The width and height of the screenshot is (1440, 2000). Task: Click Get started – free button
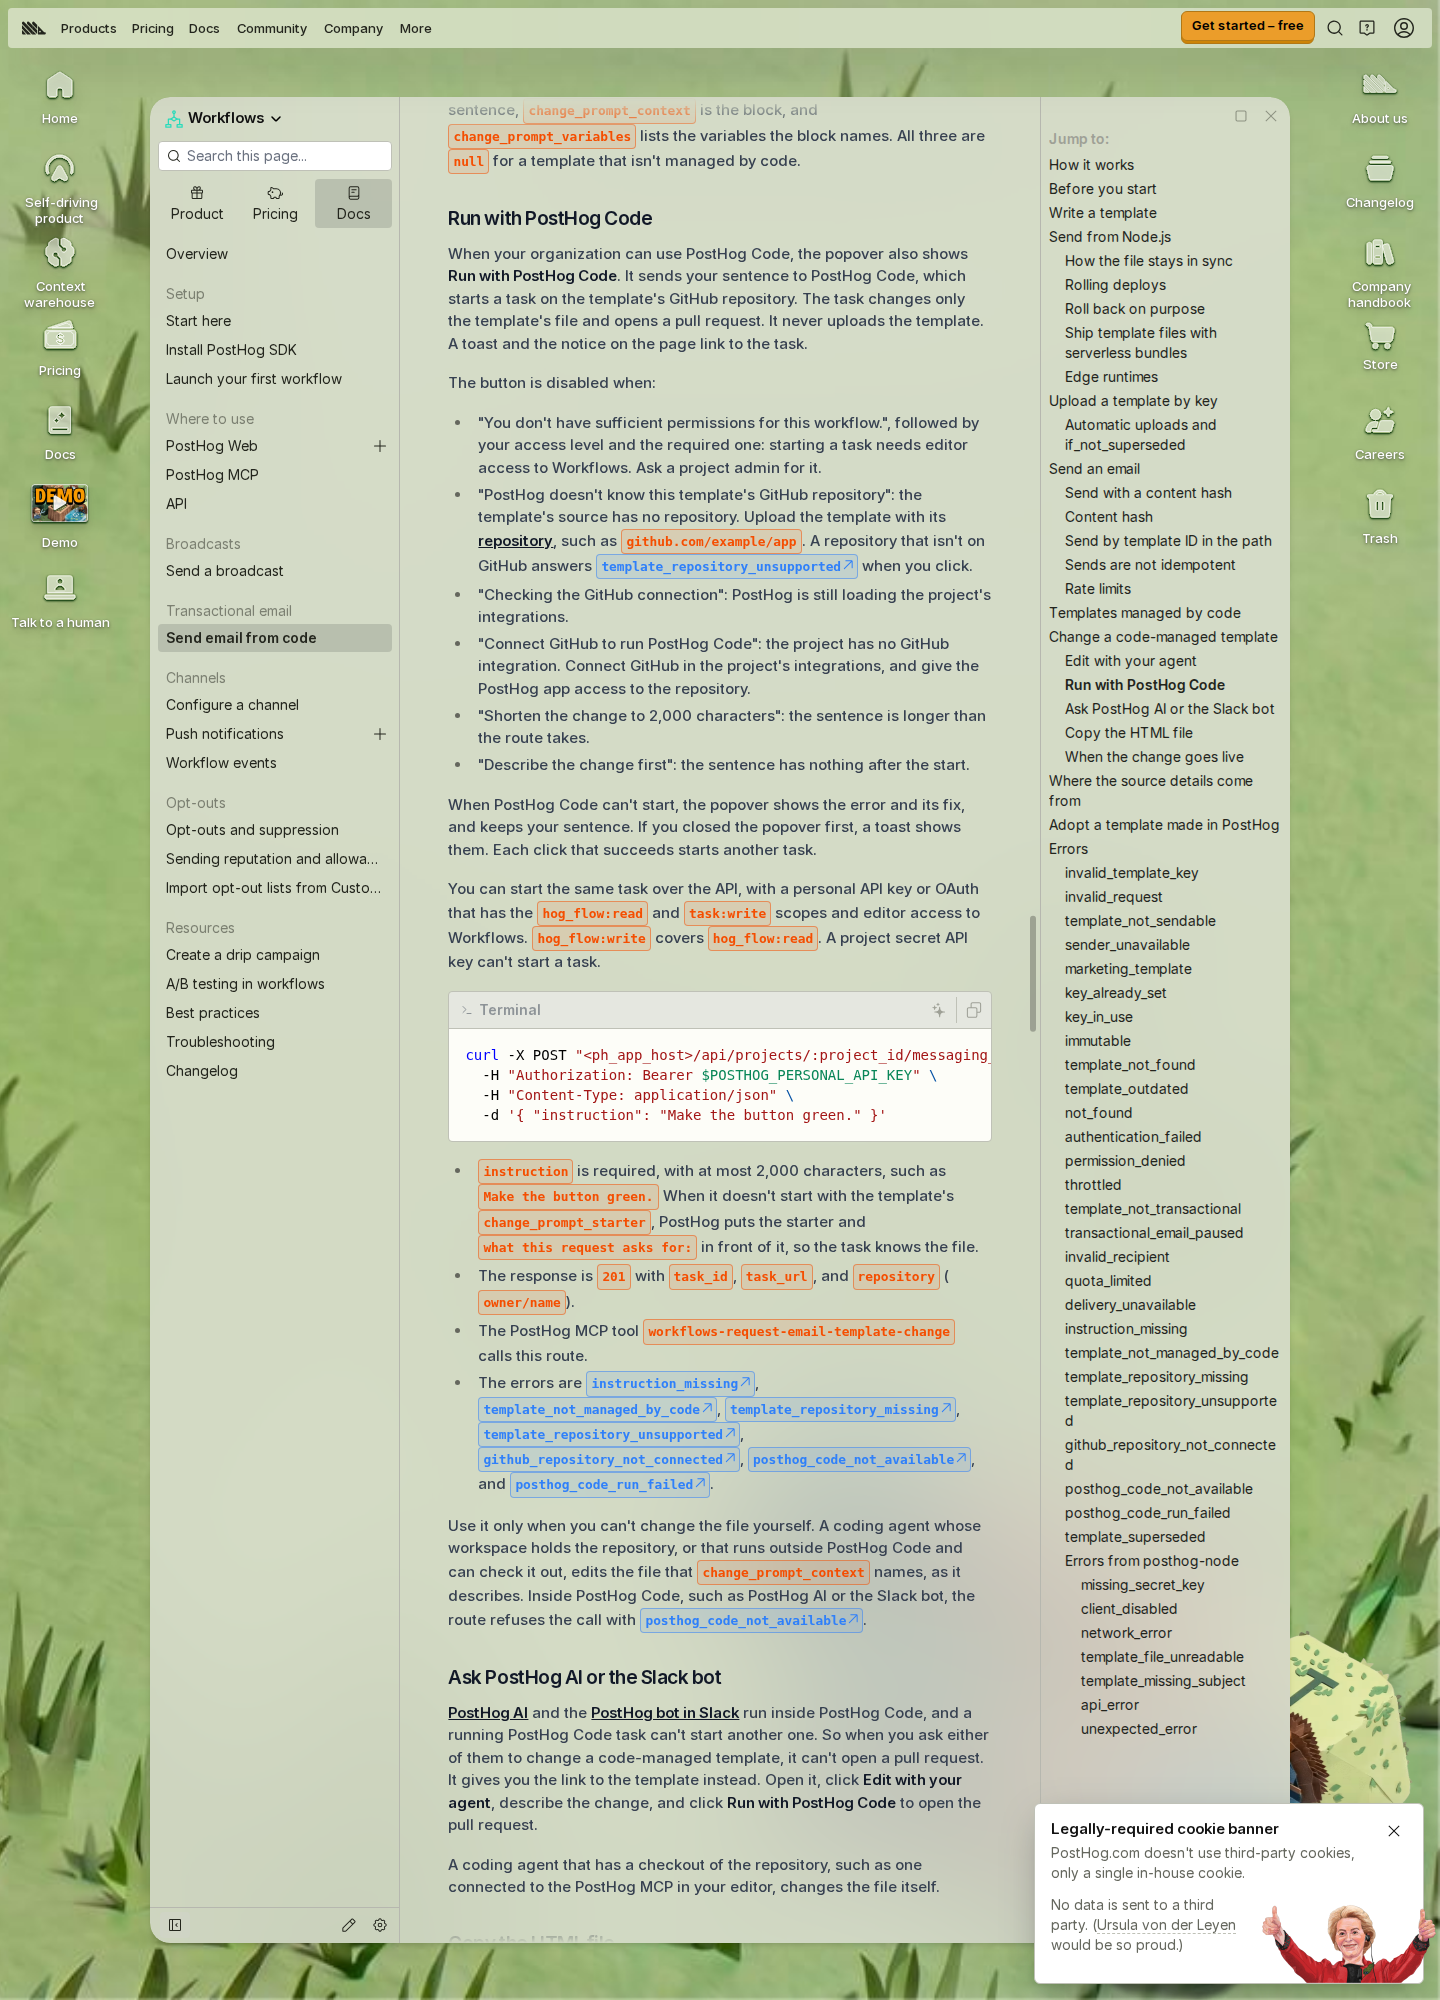(1247, 26)
